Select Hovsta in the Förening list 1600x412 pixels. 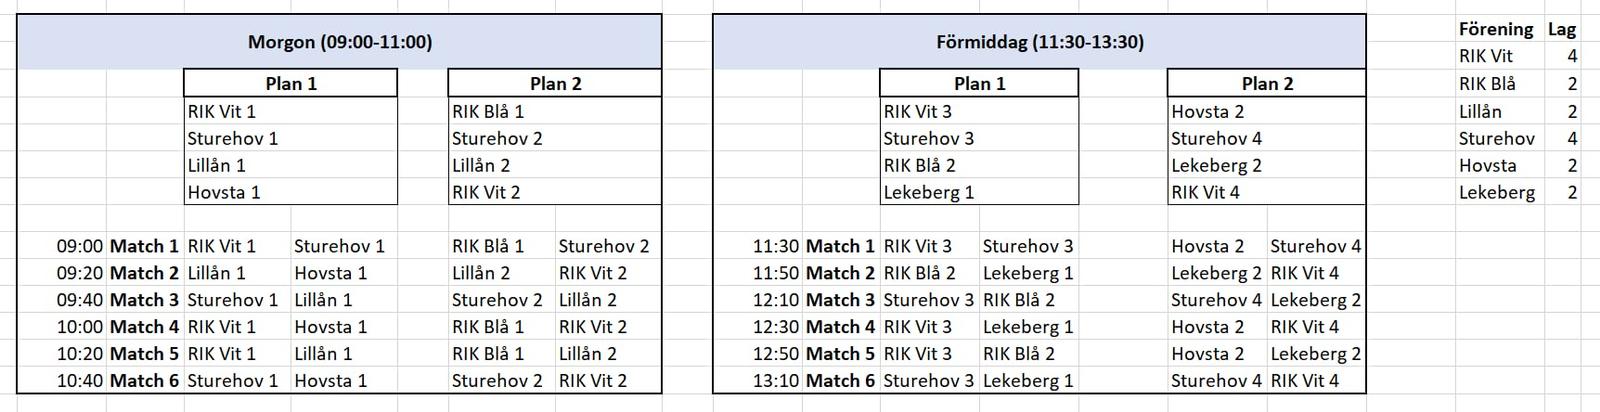[x=1487, y=165]
